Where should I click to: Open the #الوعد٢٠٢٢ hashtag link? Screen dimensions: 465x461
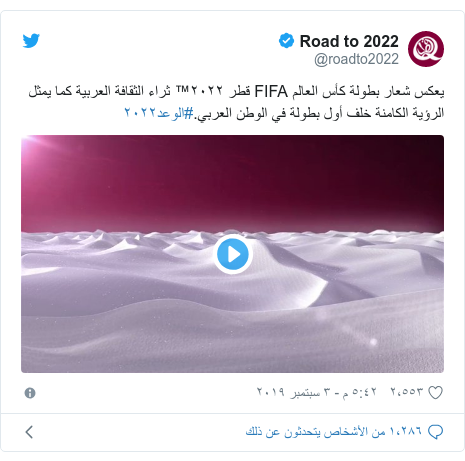coord(159,113)
